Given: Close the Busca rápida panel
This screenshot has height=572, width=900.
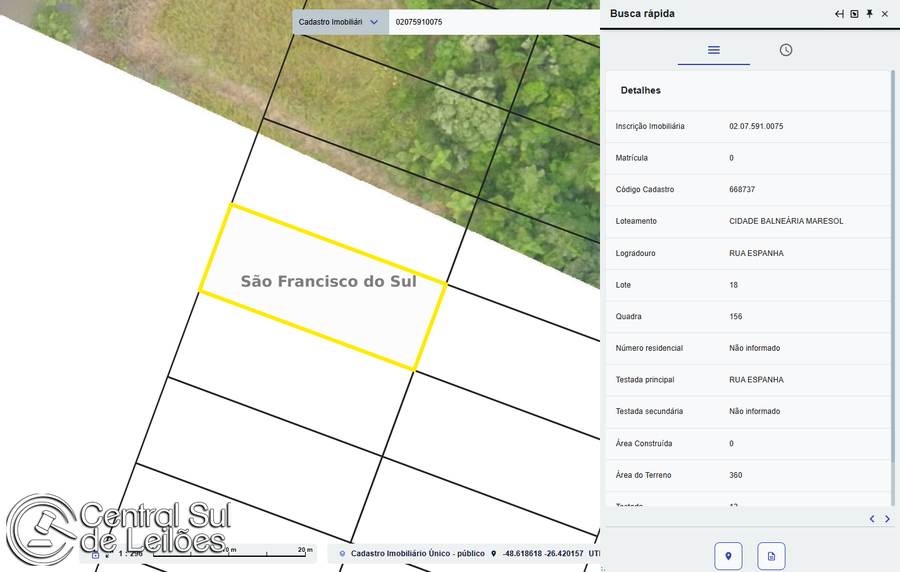Looking at the screenshot, I should [885, 14].
